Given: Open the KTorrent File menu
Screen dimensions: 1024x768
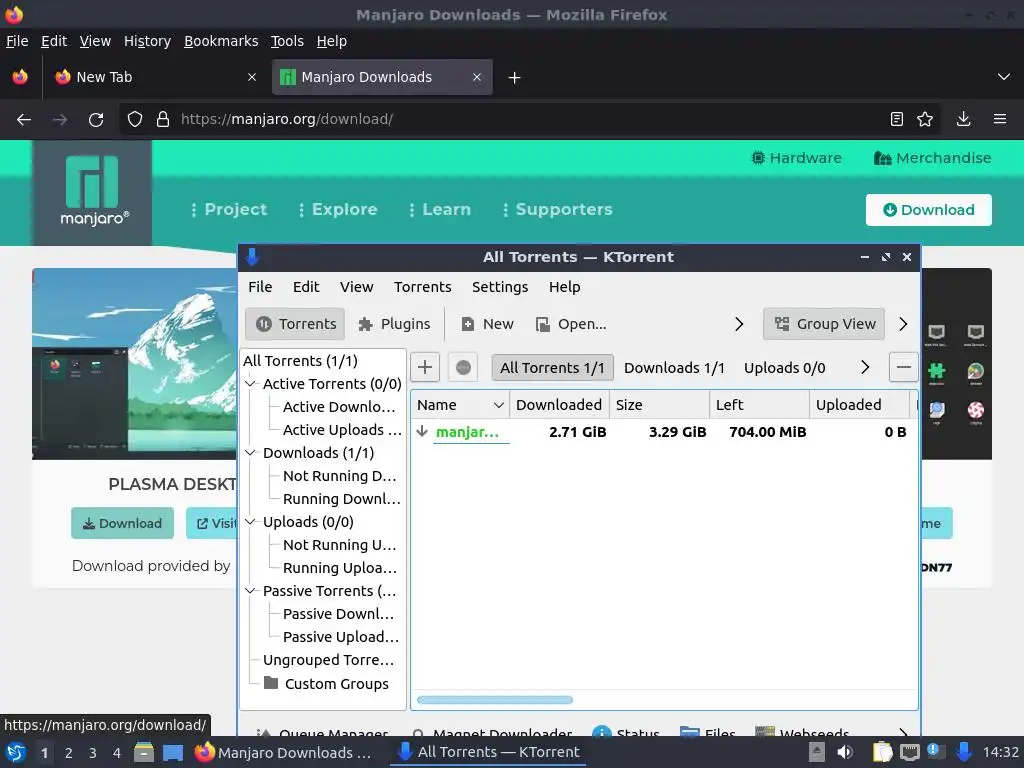Looking at the screenshot, I should click(260, 287).
